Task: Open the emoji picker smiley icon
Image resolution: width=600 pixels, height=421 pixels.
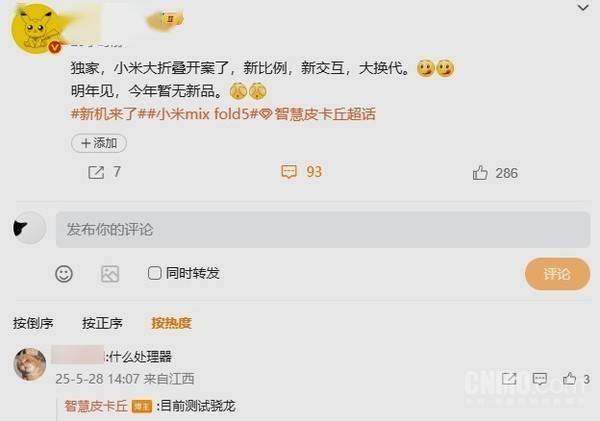Action: (64, 274)
